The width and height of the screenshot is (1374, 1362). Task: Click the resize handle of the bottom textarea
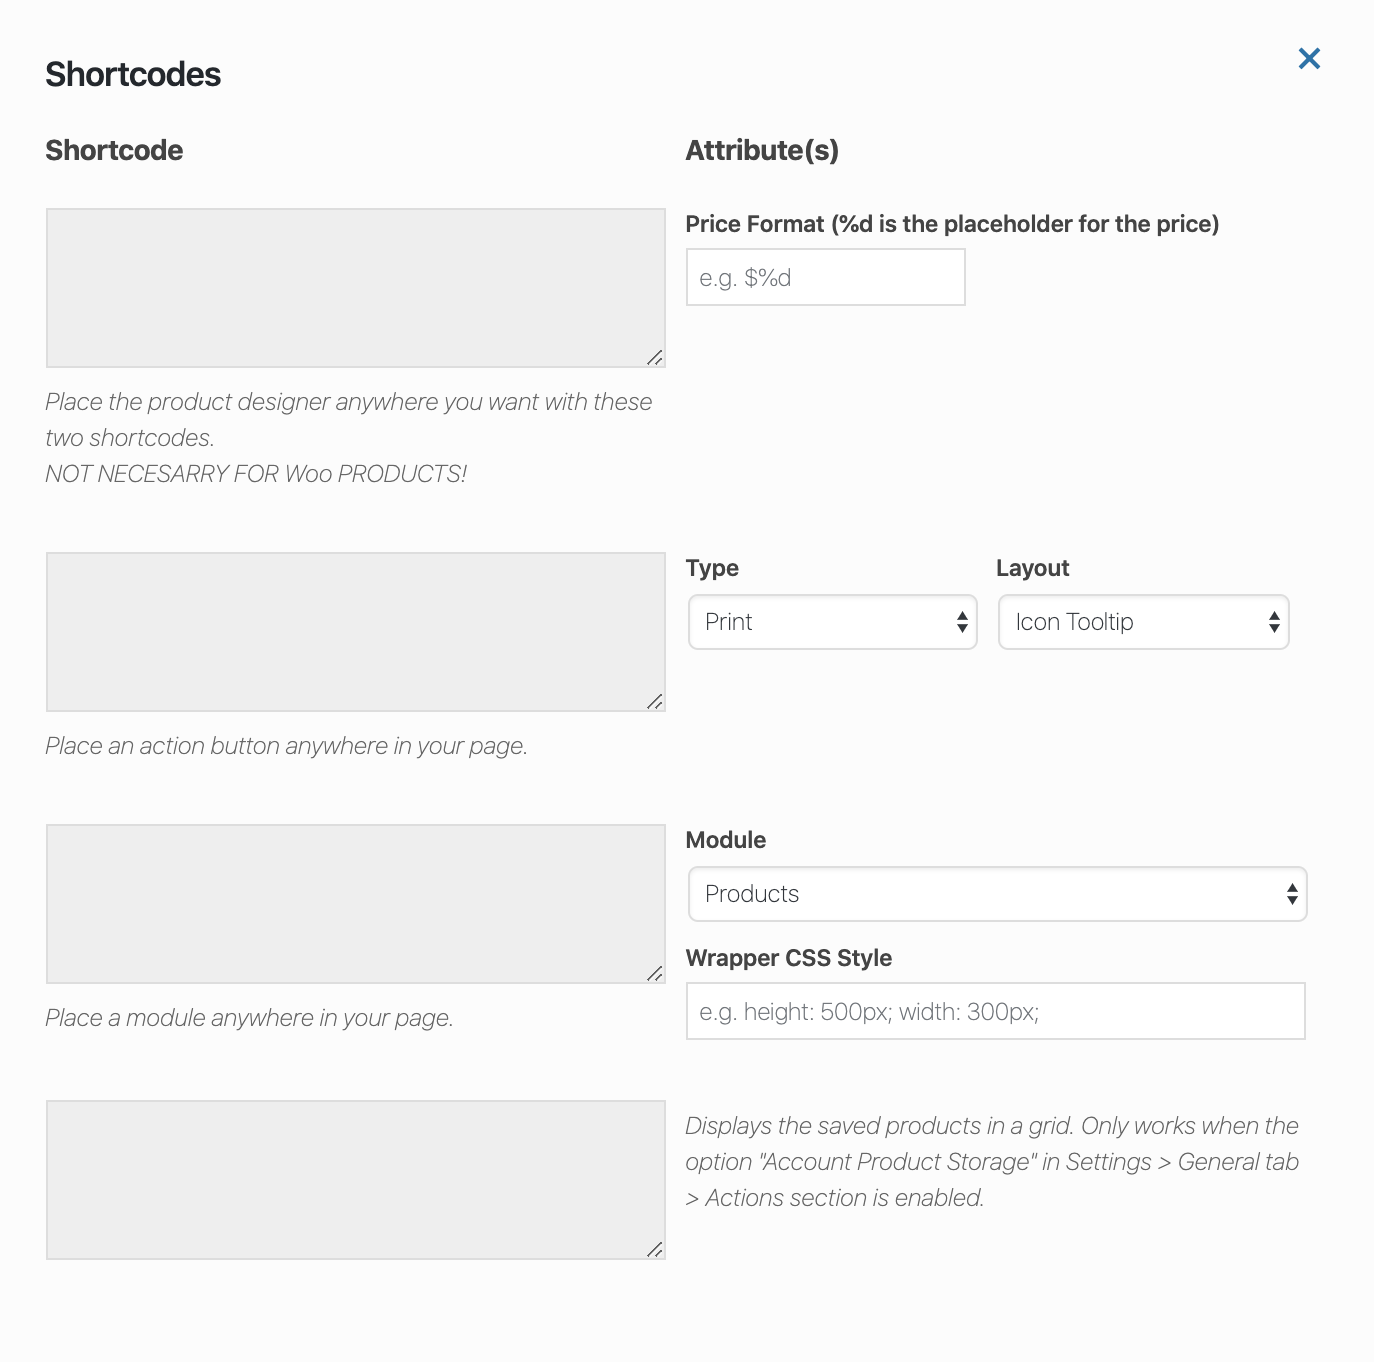point(656,1248)
